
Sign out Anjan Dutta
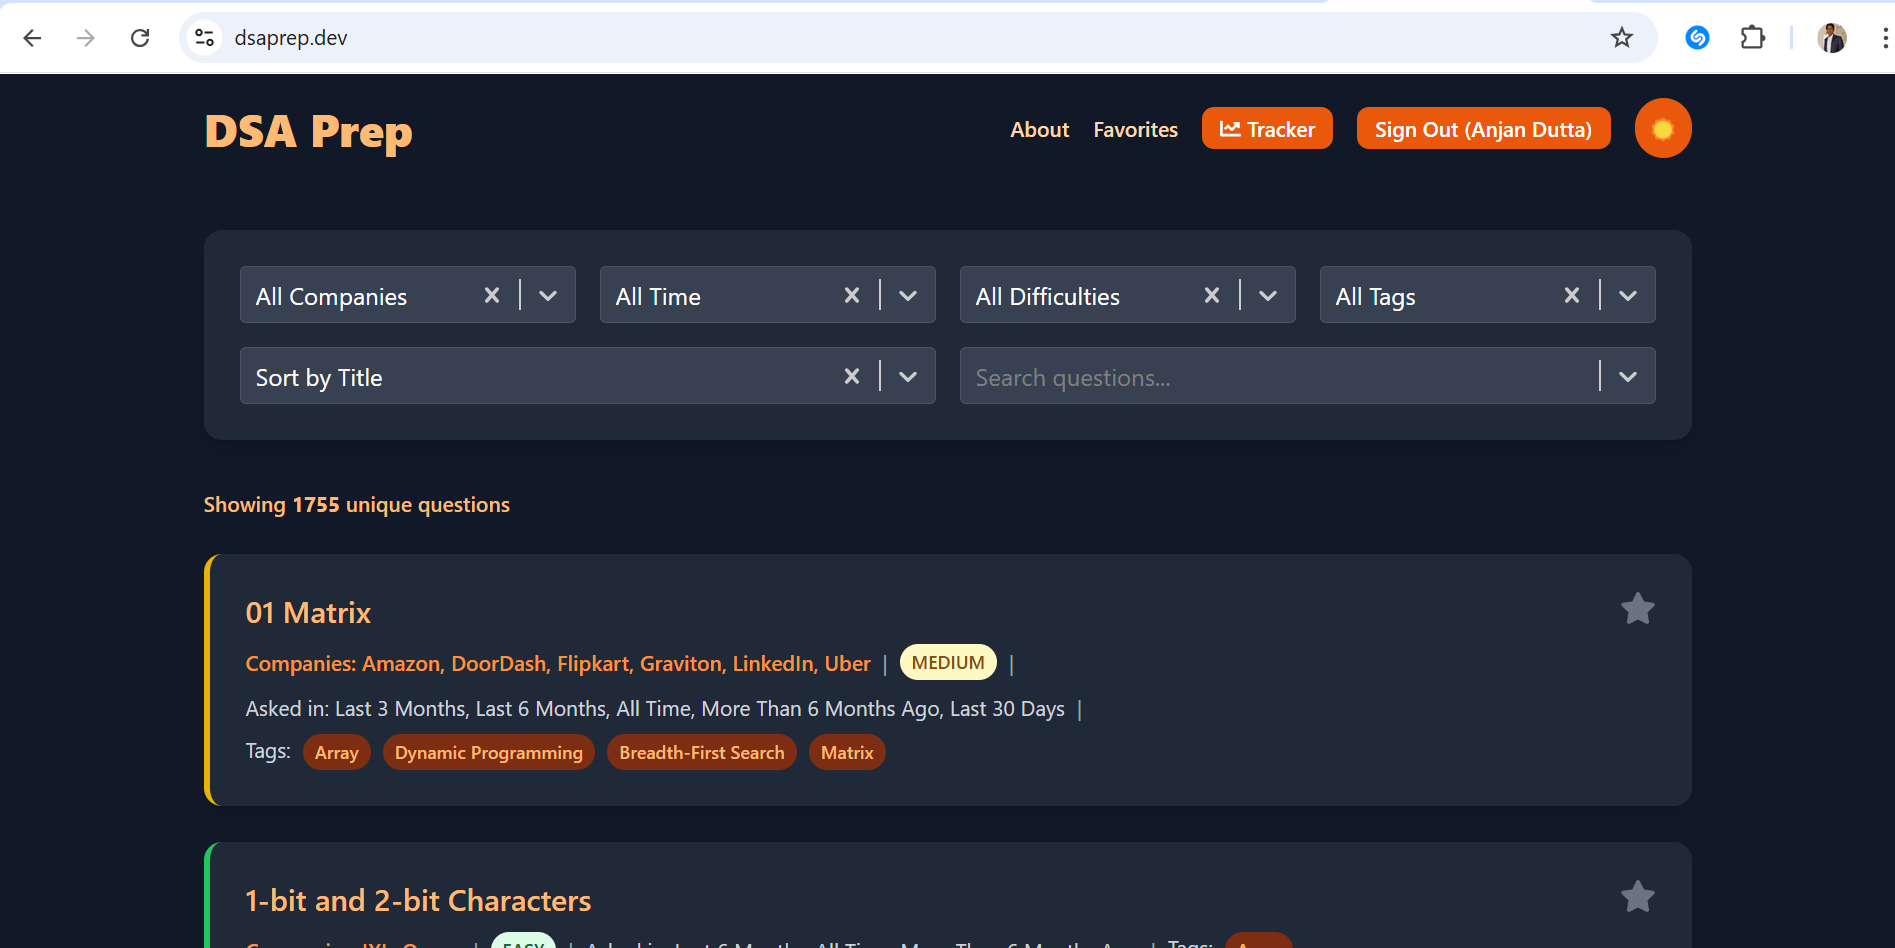[1483, 128]
